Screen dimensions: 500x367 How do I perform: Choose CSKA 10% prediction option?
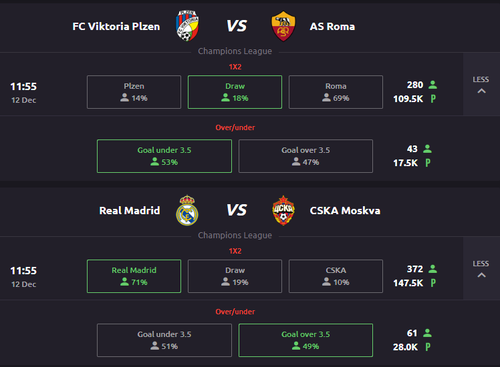[336, 276]
